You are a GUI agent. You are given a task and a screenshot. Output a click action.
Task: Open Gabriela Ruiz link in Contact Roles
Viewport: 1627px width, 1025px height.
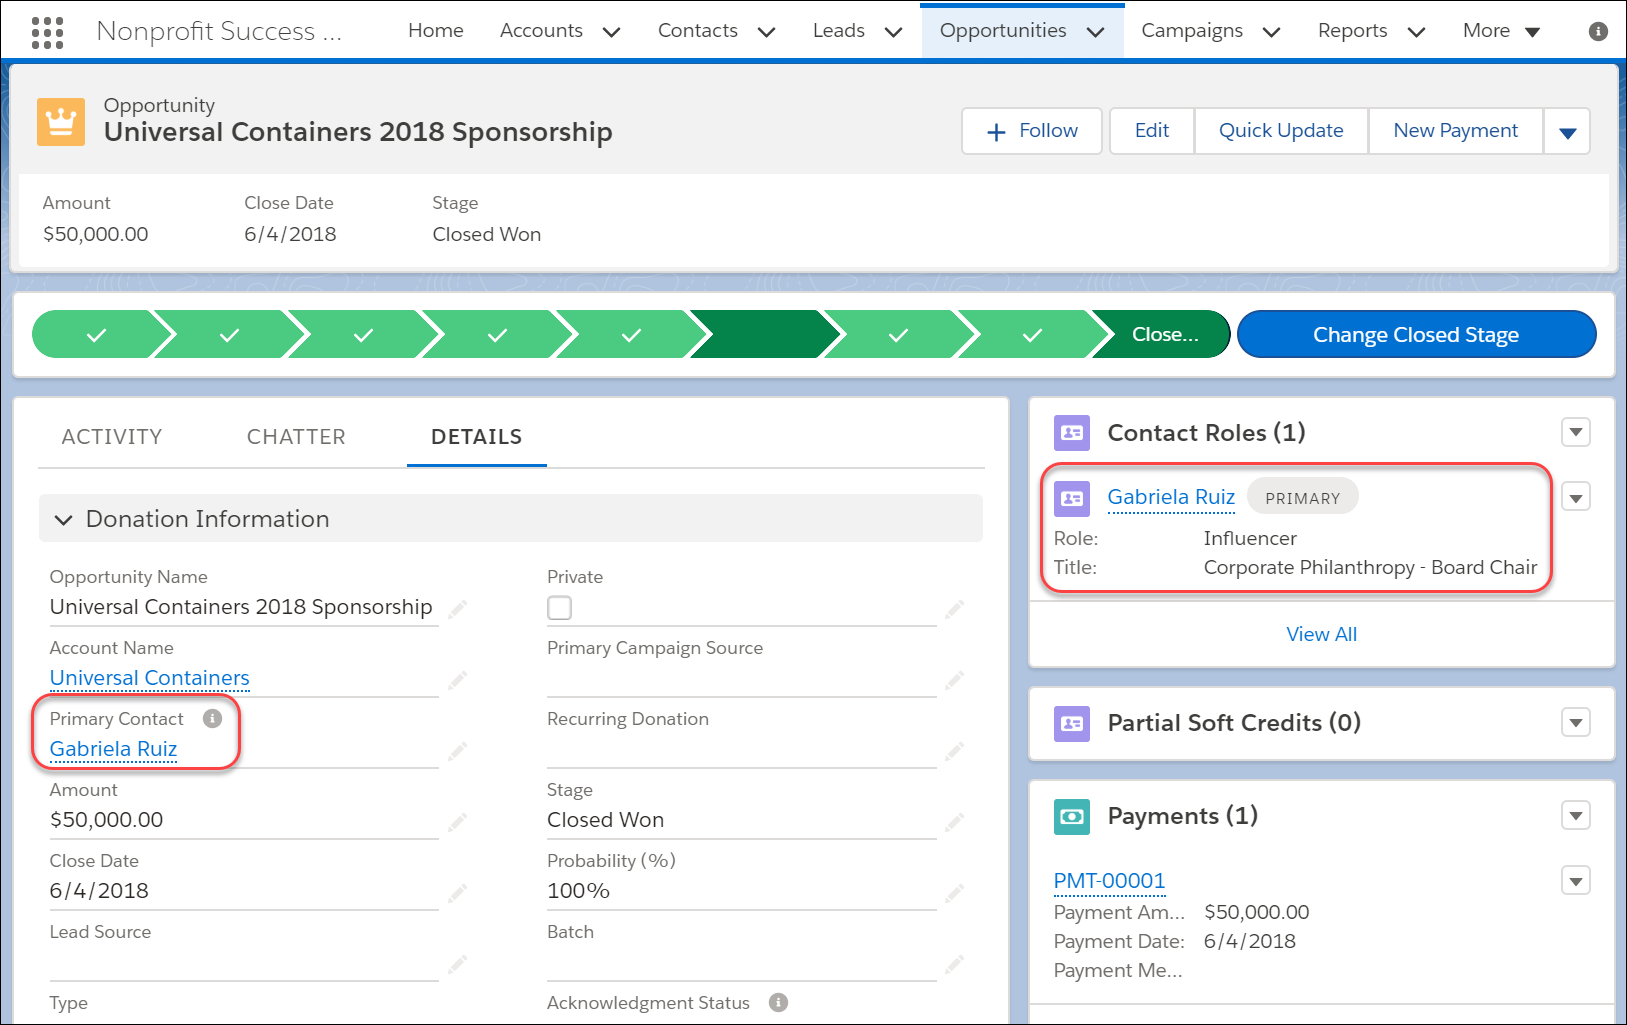pos(1171,497)
